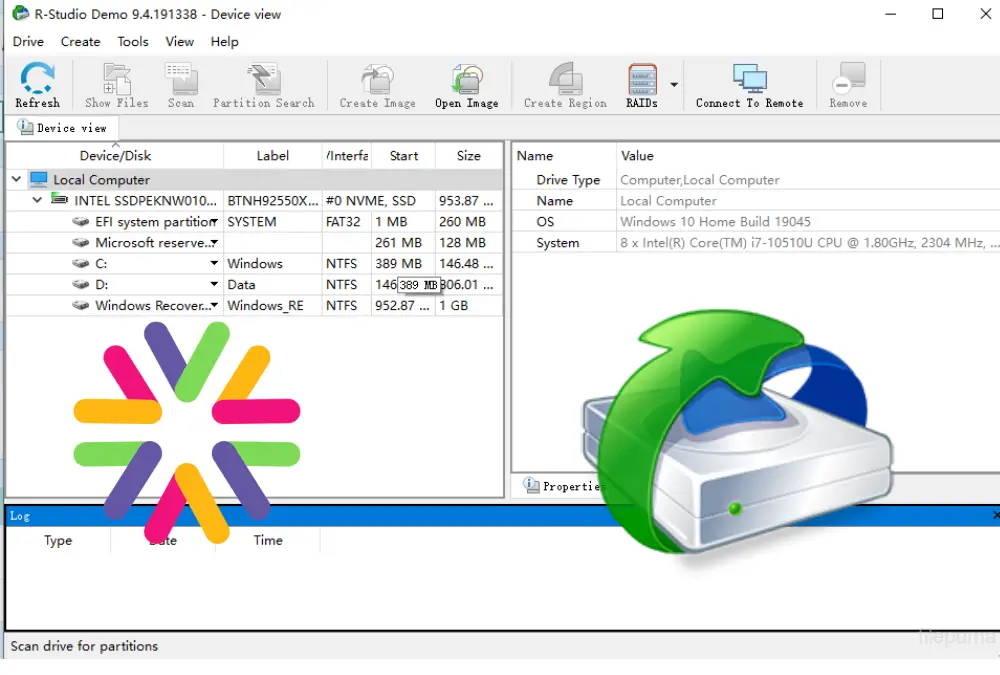Click disk icon beside EFI system partition
Viewport: 1000px width, 675px height.
pyautogui.click(x=80, y=221)
